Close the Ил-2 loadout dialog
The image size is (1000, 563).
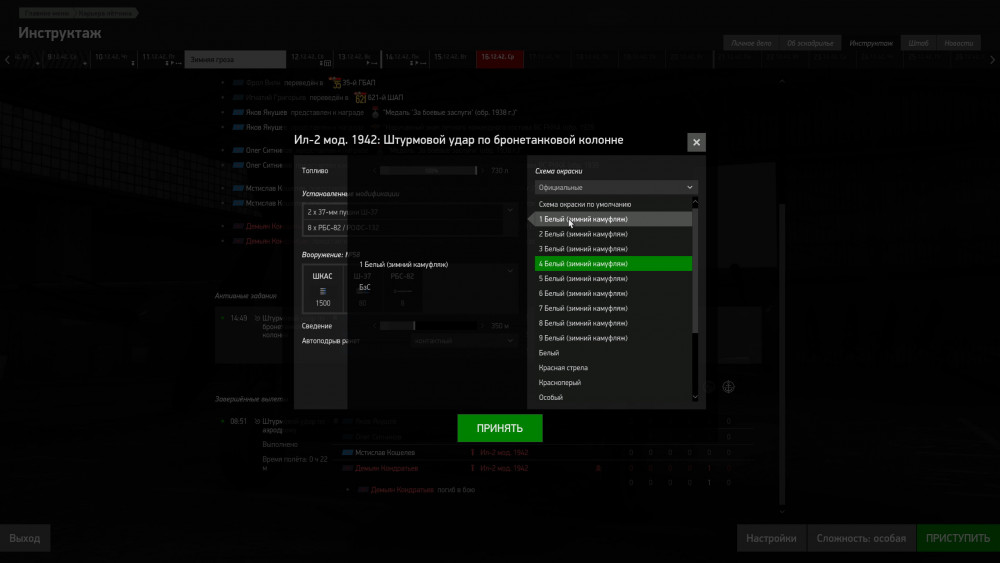pos(696,142)
